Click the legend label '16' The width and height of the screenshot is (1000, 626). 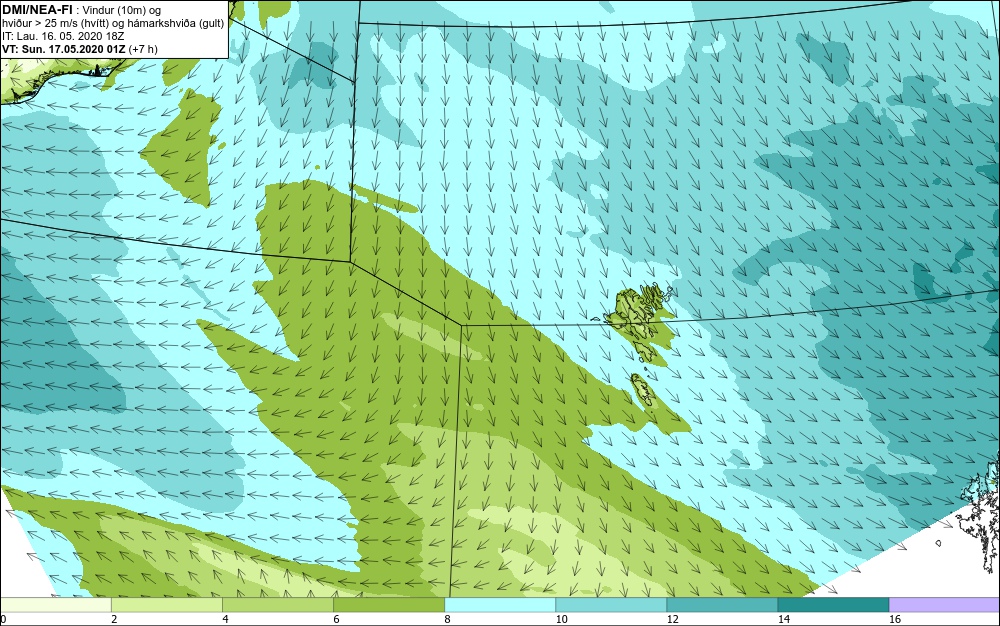[895, 619]
